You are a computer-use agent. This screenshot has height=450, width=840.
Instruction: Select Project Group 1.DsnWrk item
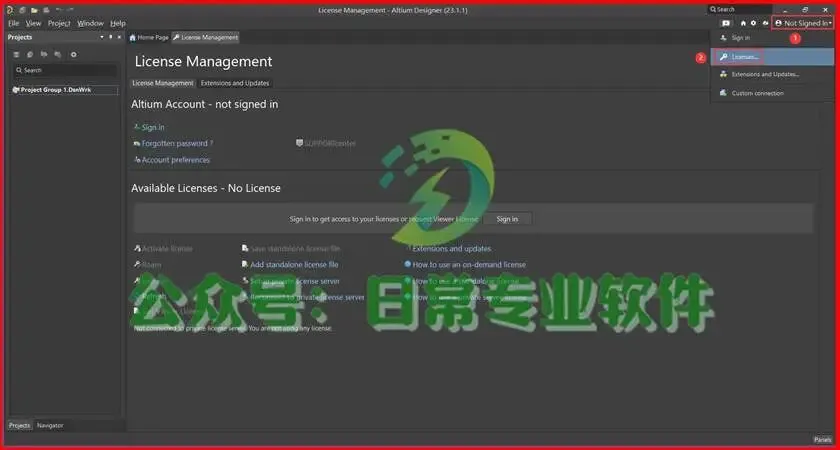tap(65, 90)
